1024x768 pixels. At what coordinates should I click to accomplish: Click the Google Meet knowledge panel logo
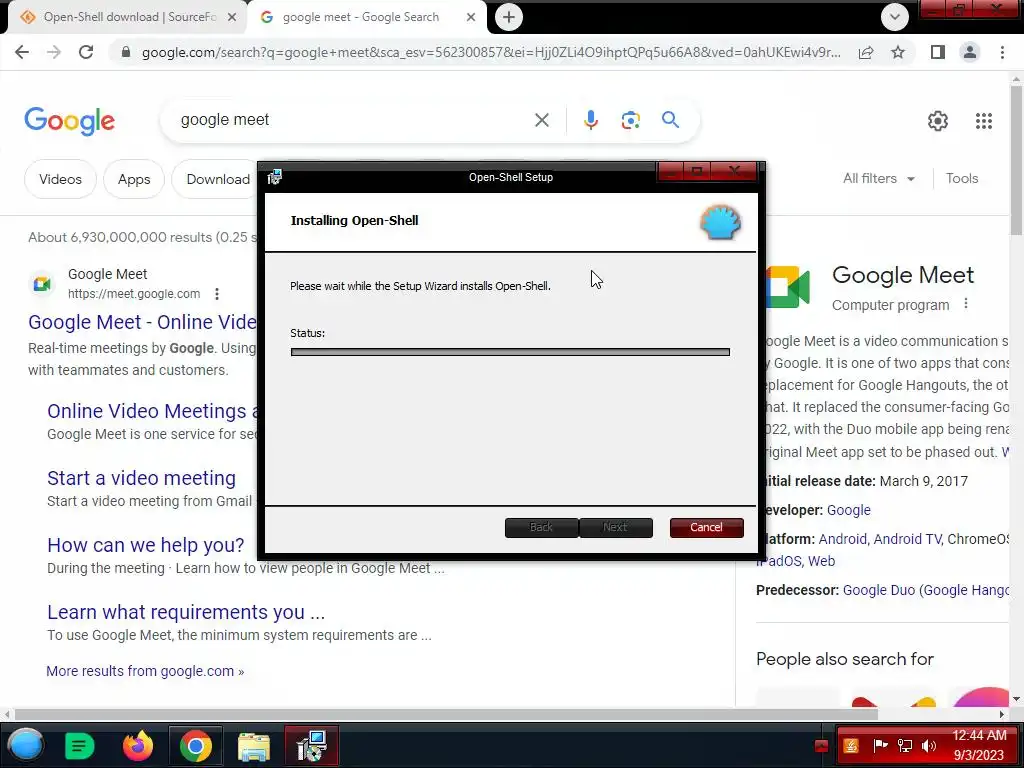(x=787, y=287)
